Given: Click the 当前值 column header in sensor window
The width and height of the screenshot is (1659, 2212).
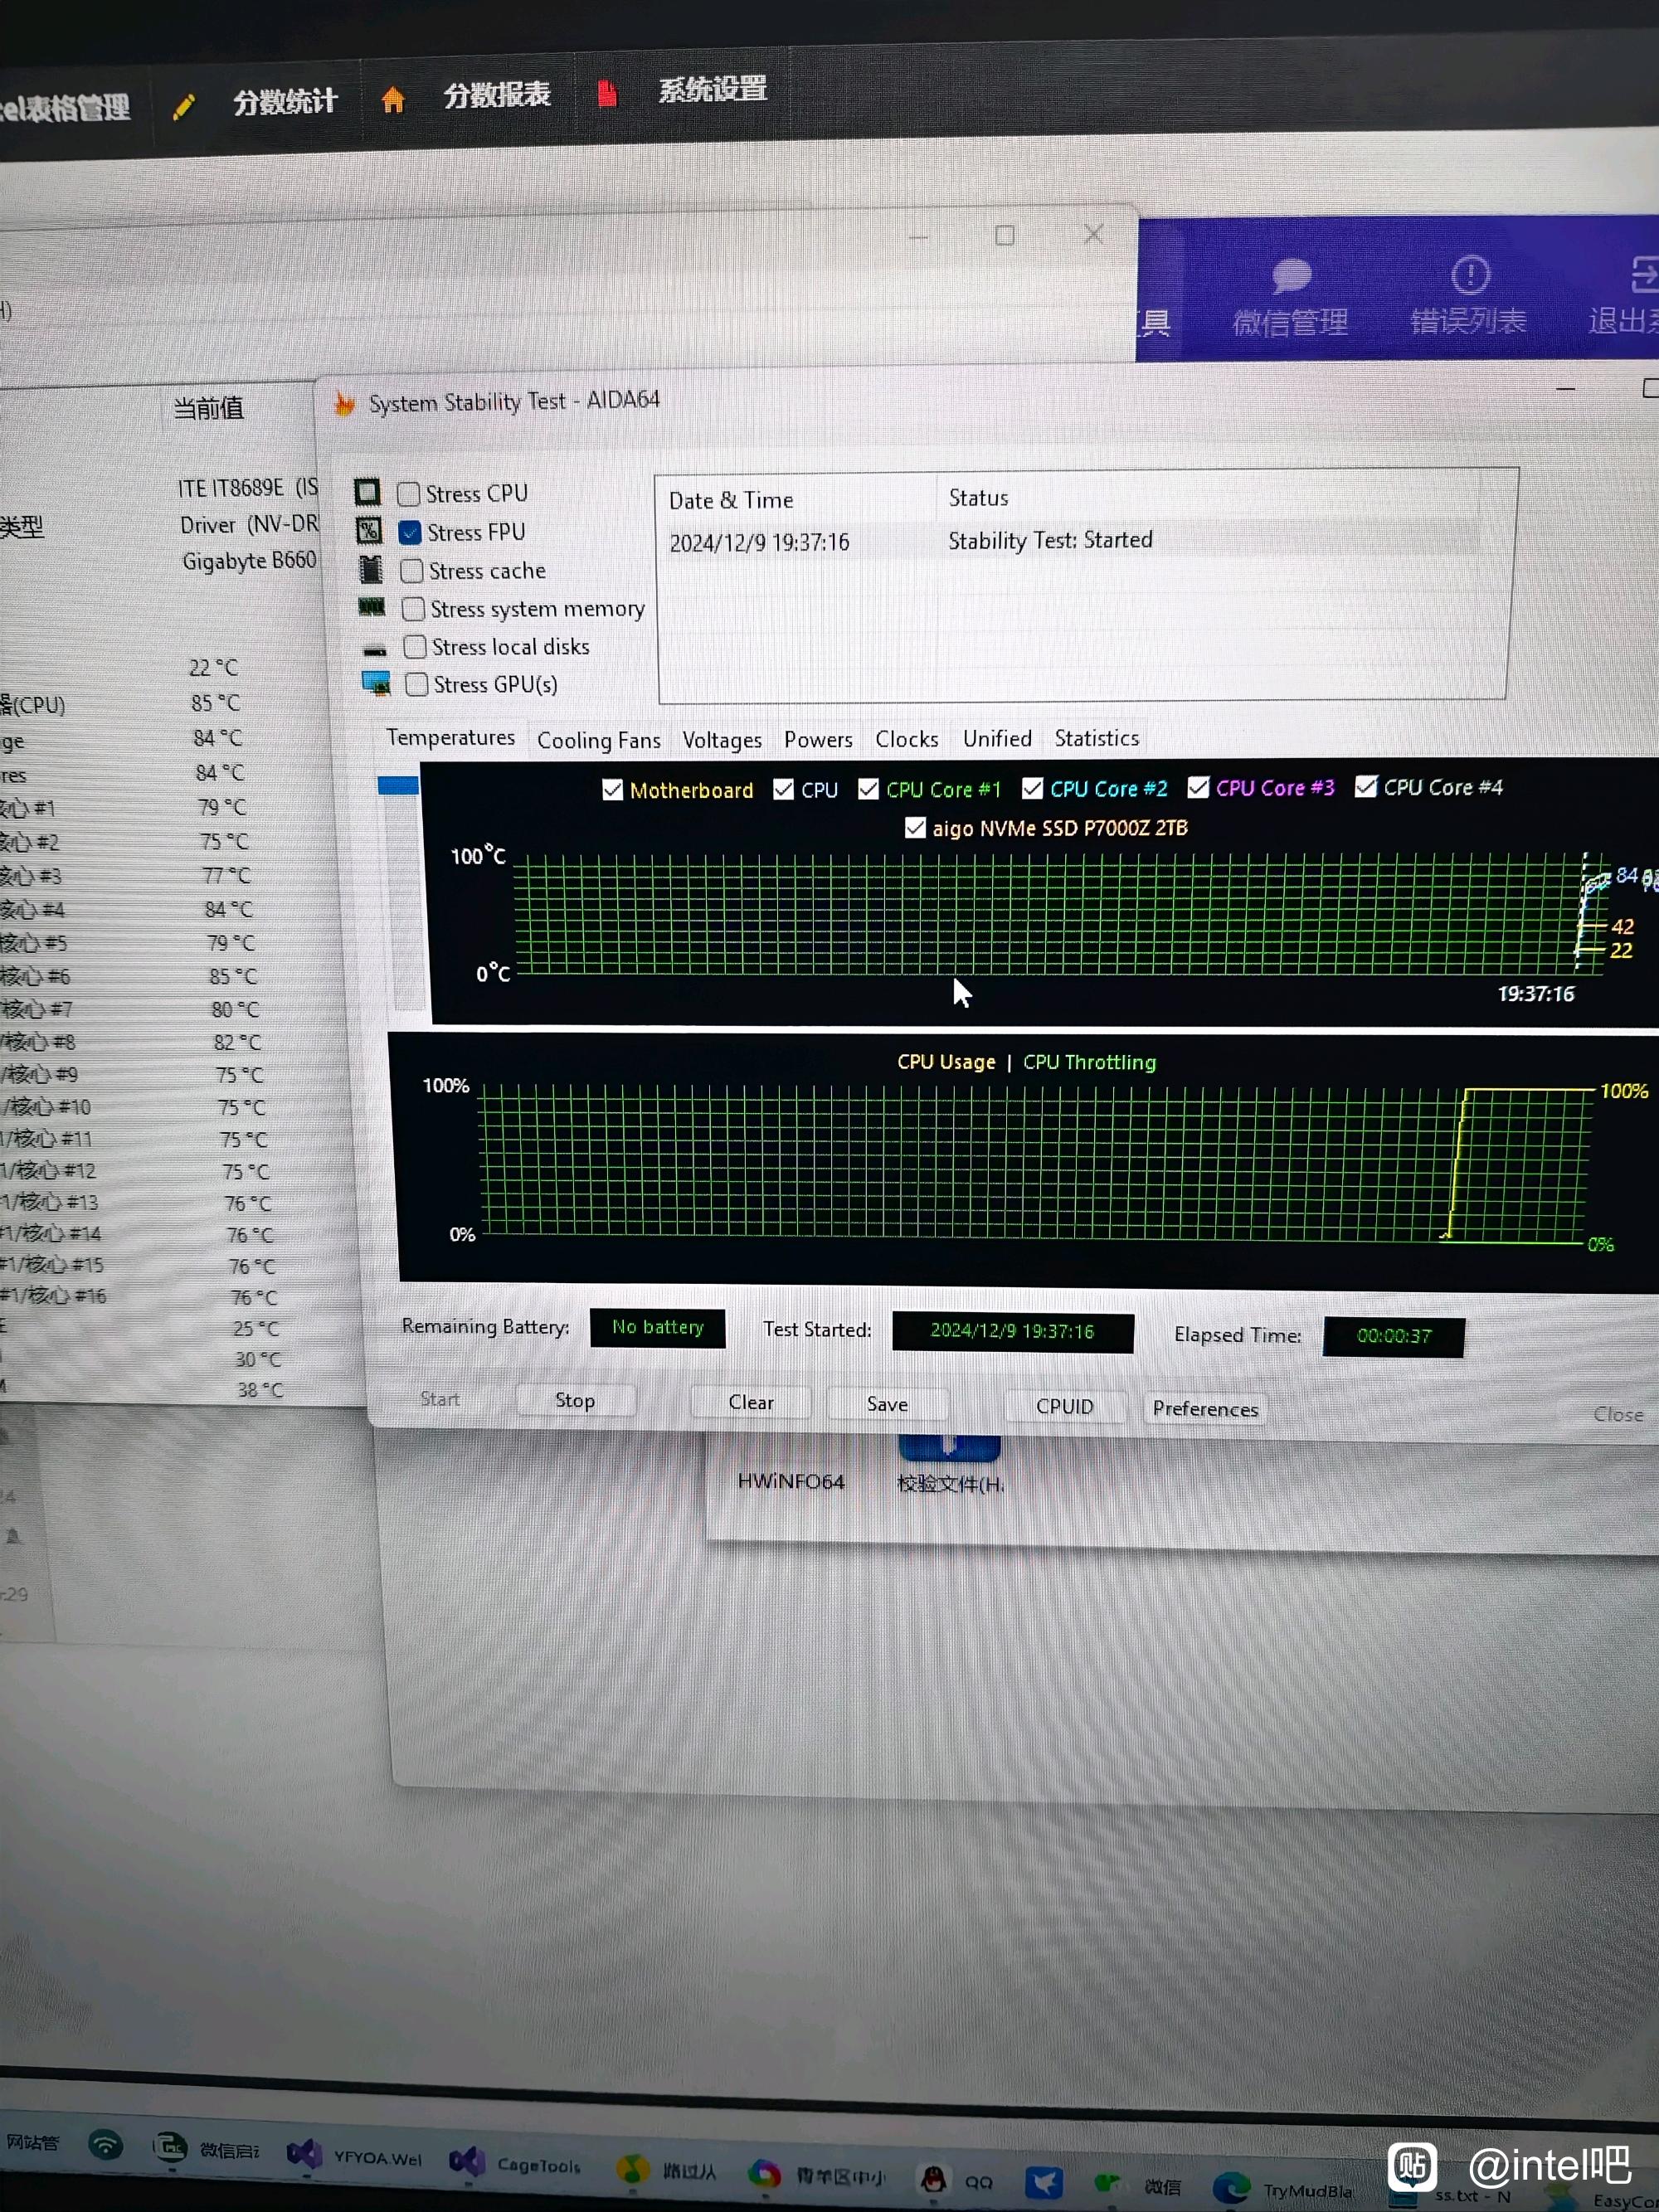Looking at the screenshot, I should 208,408.
